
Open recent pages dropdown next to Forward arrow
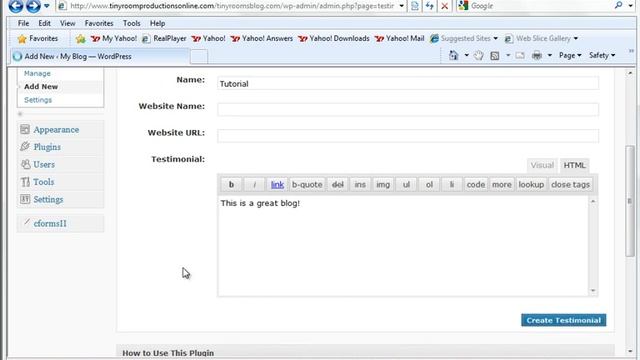[47, 6]
